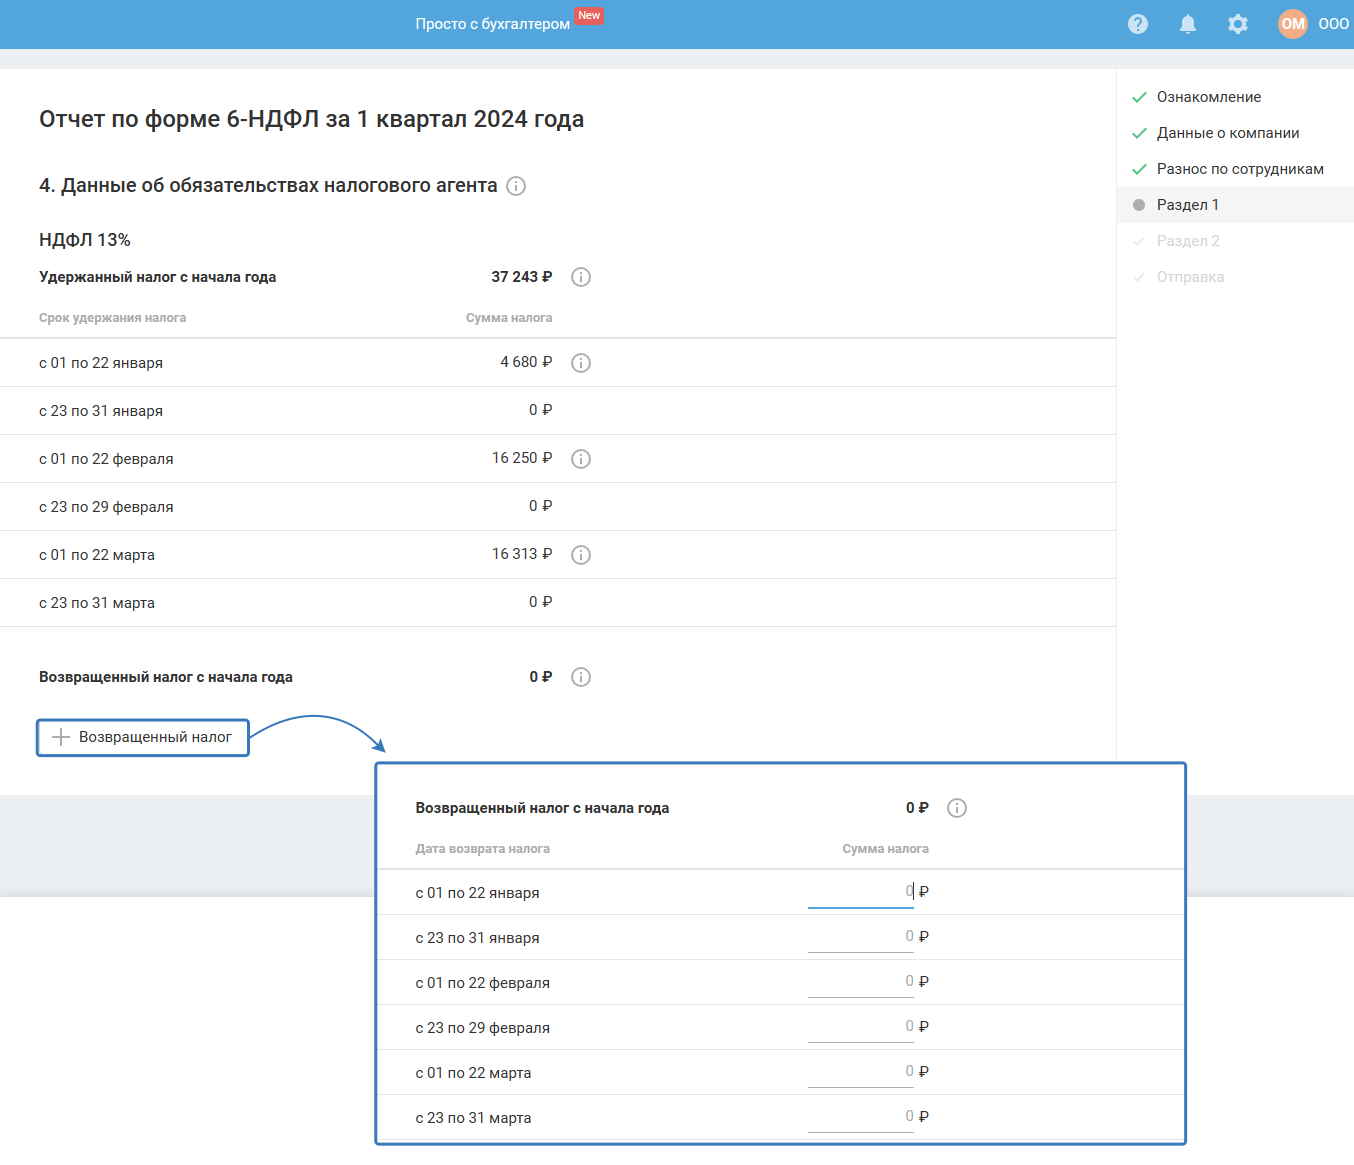Click the 'Возвращенный налог' add button
This screenshot has height=1165, width=1354.
point(143,737)
